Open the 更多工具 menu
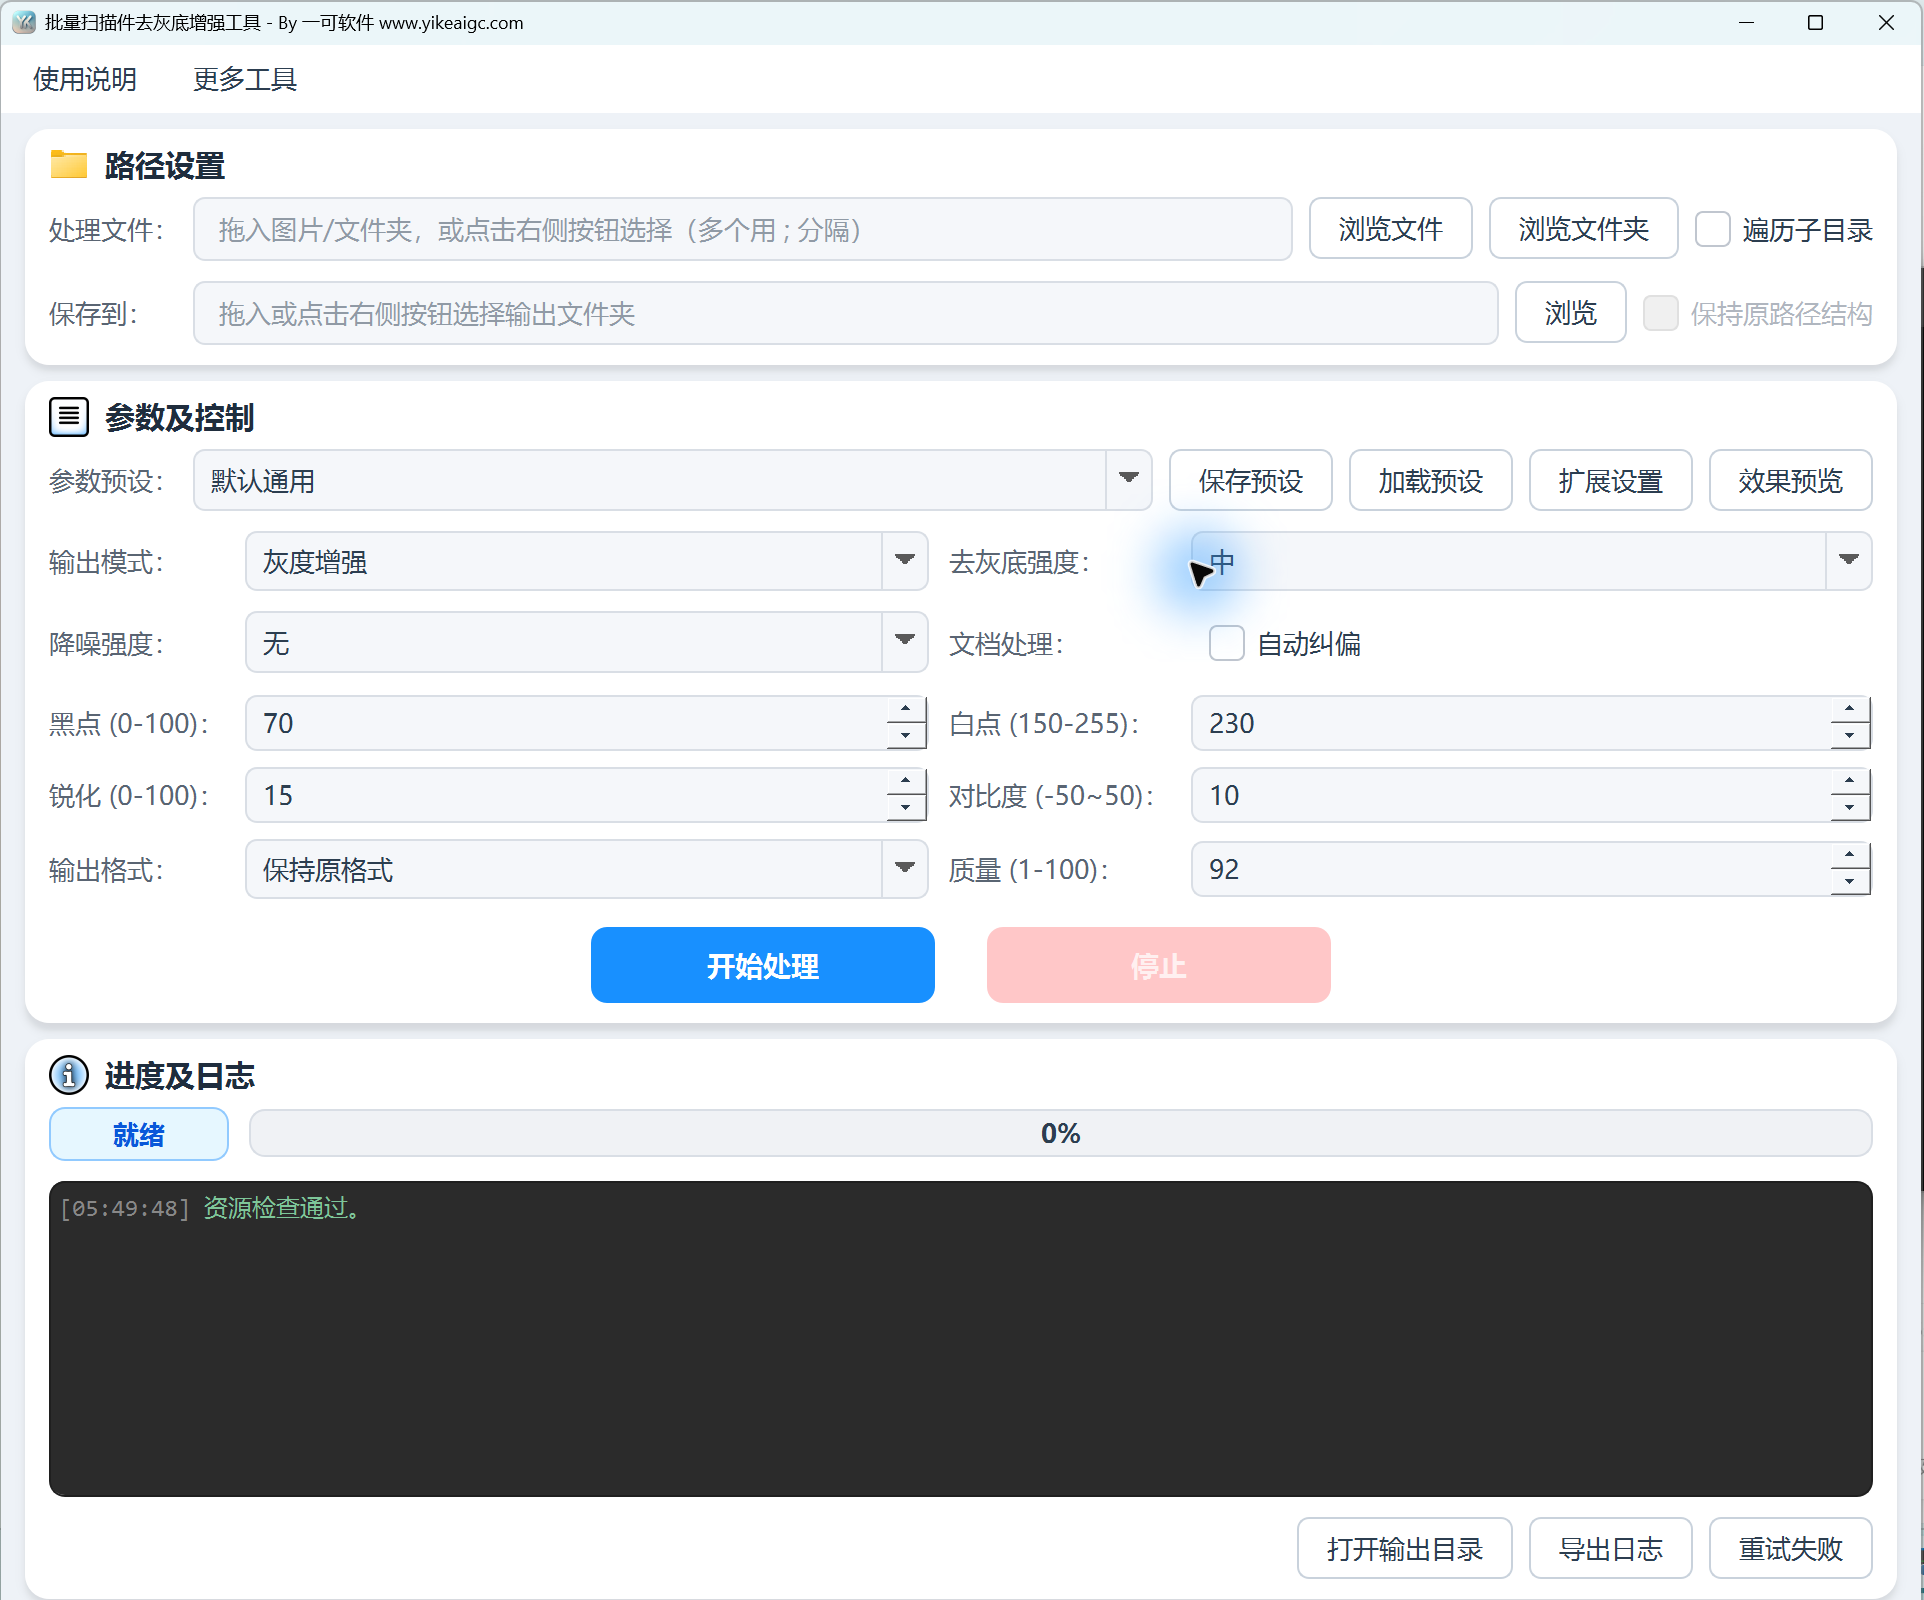 [x=245, y=79]
